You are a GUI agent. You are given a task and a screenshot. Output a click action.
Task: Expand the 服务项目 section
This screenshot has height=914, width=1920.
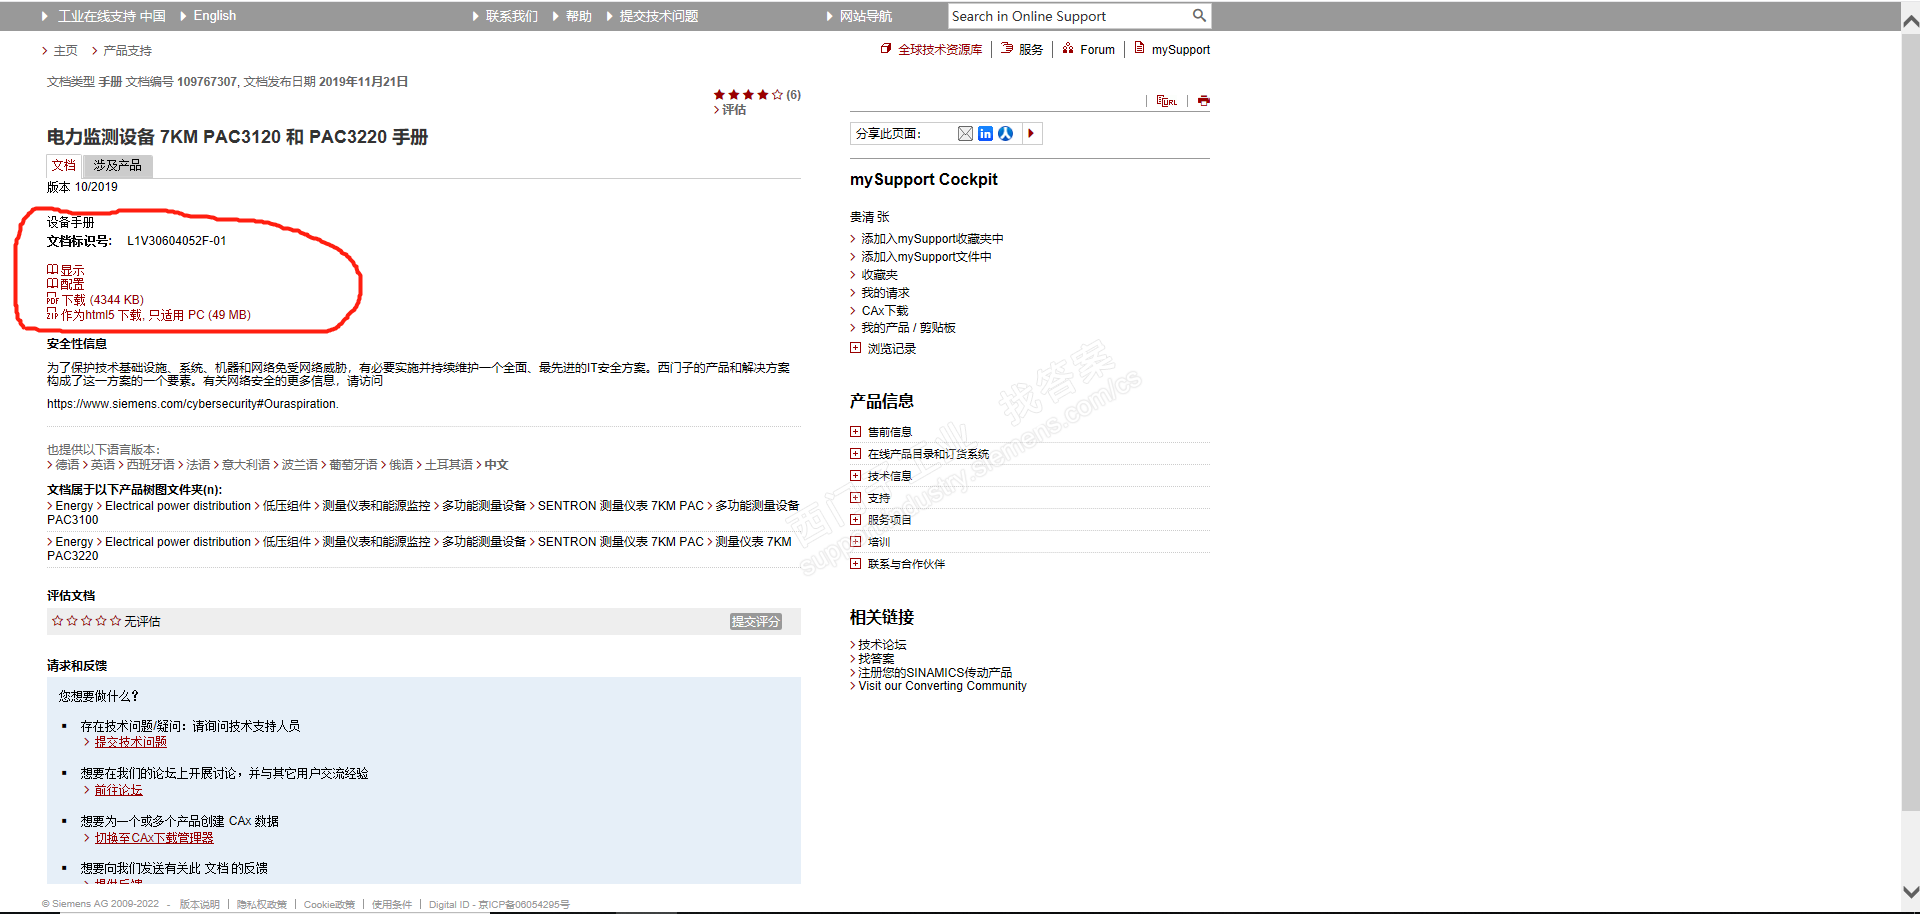click(x=855, y=520)
